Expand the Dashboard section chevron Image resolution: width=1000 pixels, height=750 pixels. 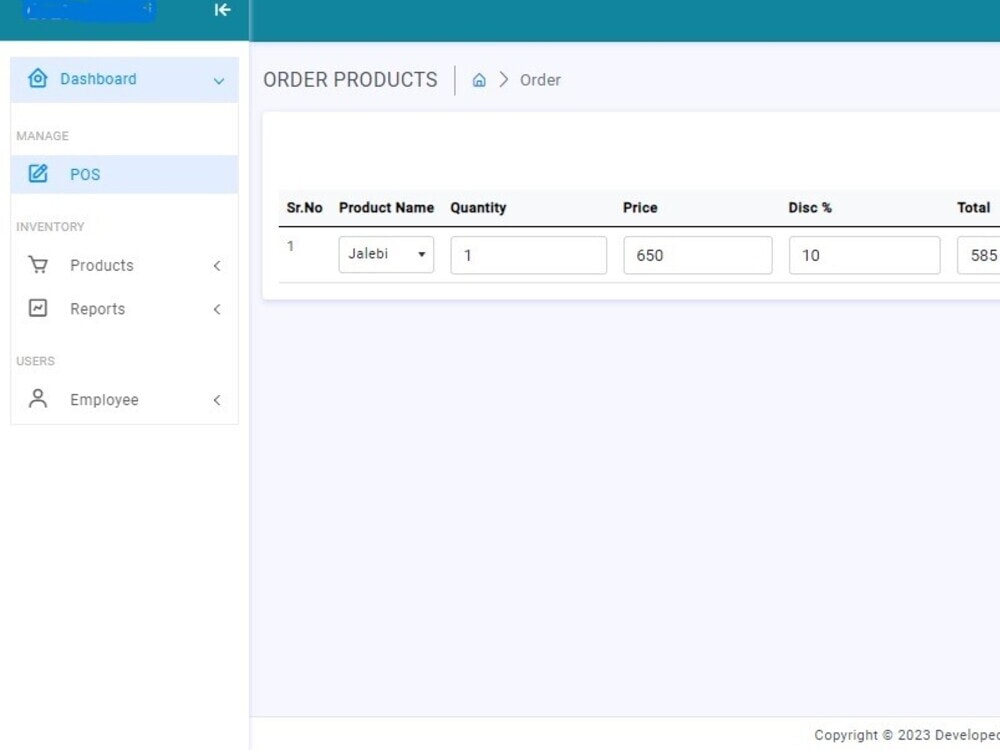(x=219, y=80)
